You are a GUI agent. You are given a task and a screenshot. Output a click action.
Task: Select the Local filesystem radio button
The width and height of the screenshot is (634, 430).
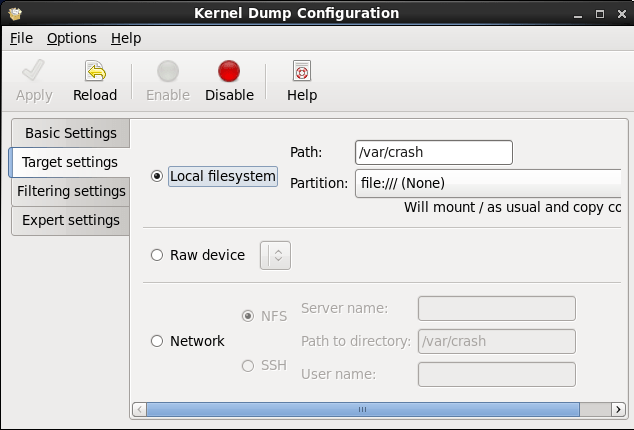(157, 176)
